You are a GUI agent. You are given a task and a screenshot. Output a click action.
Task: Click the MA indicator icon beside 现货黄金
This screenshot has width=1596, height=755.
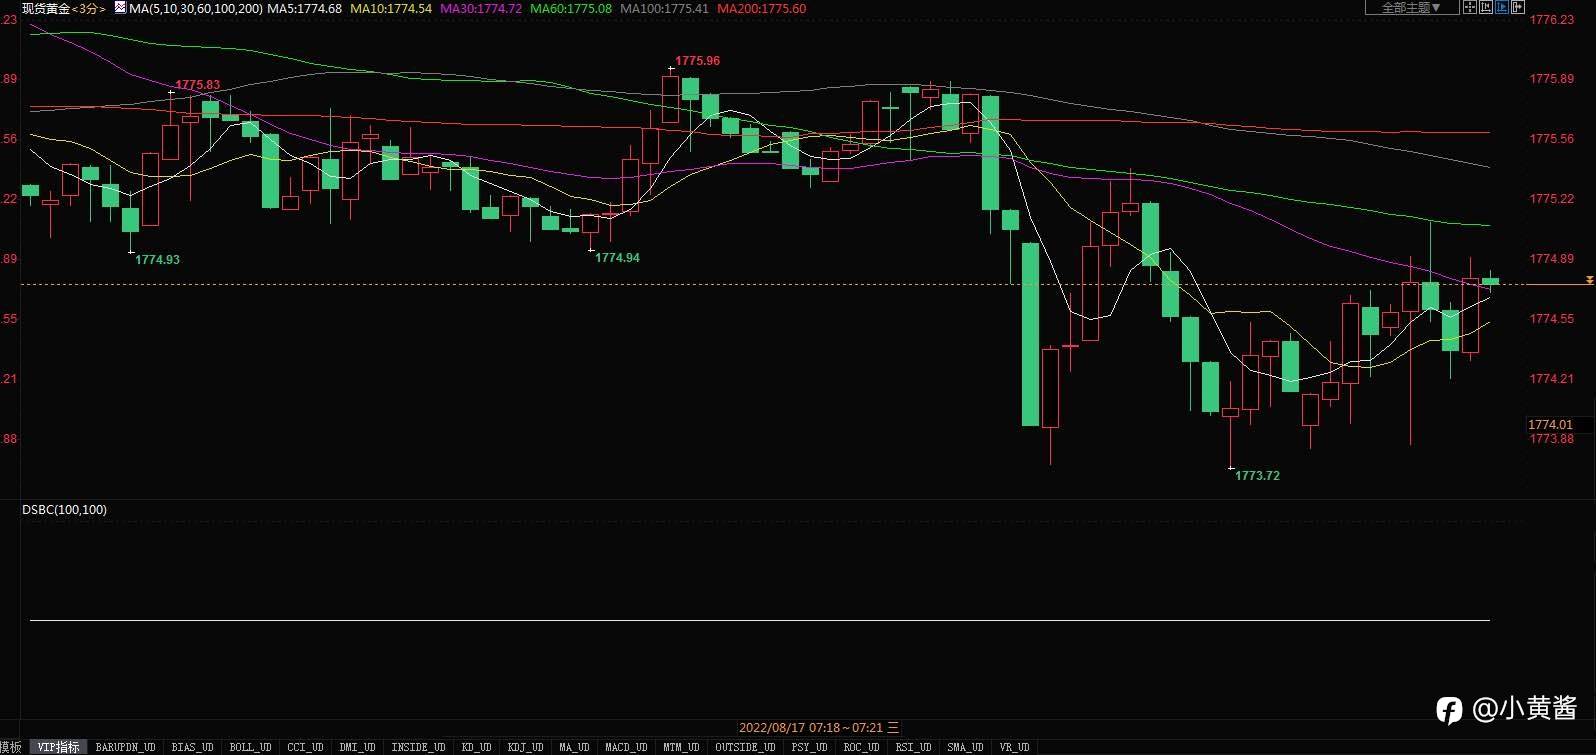(120, 7)
